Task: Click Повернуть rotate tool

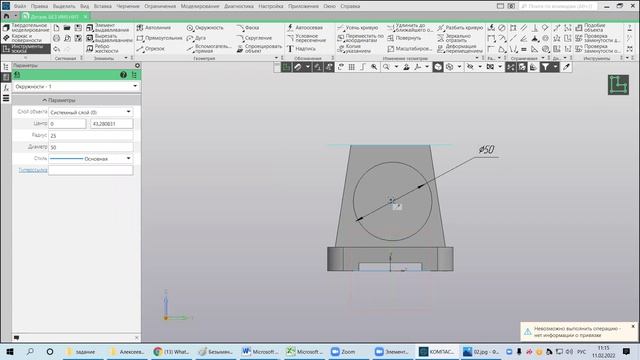Action: (404, 38)
